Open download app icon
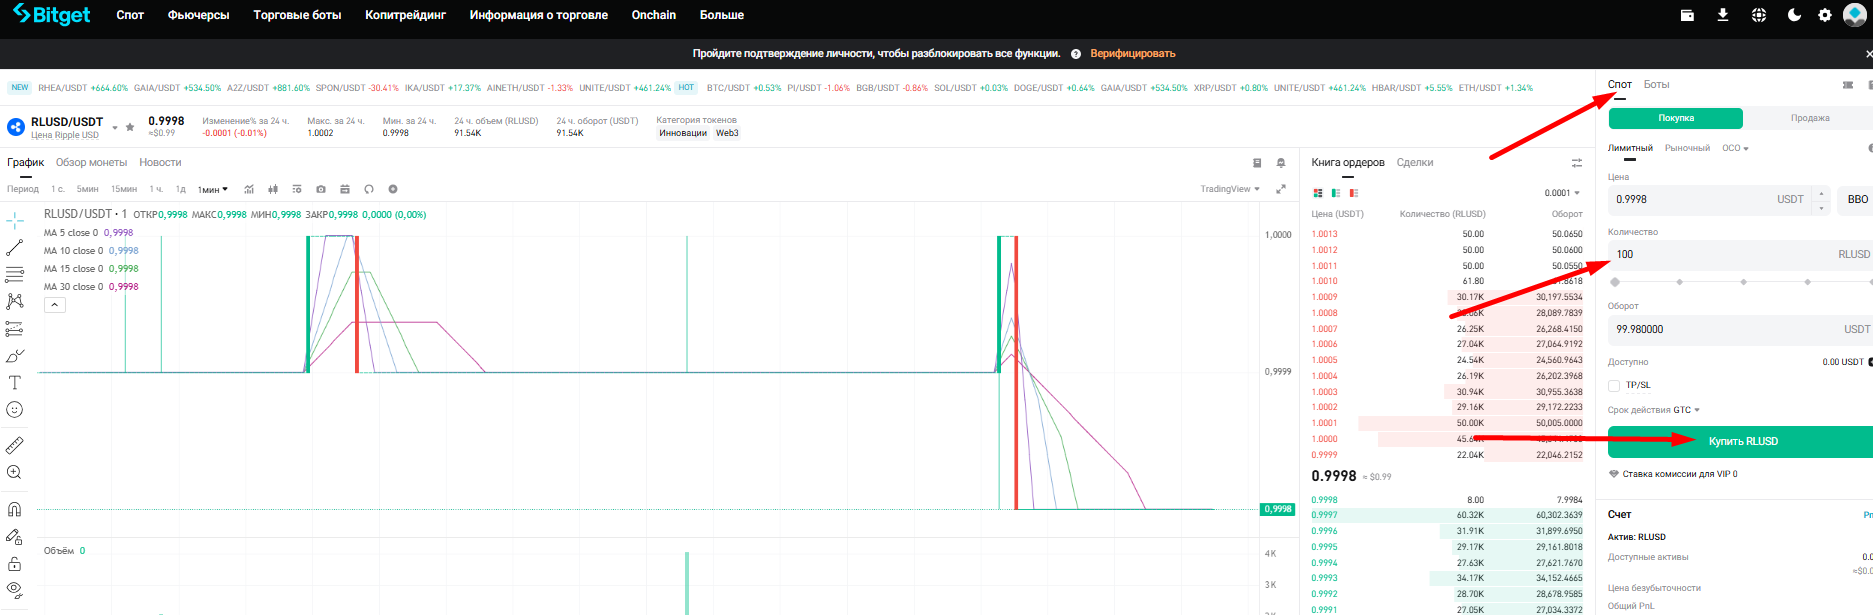This screenshot has height=615, width=1873. click(x=1723, y=15)
